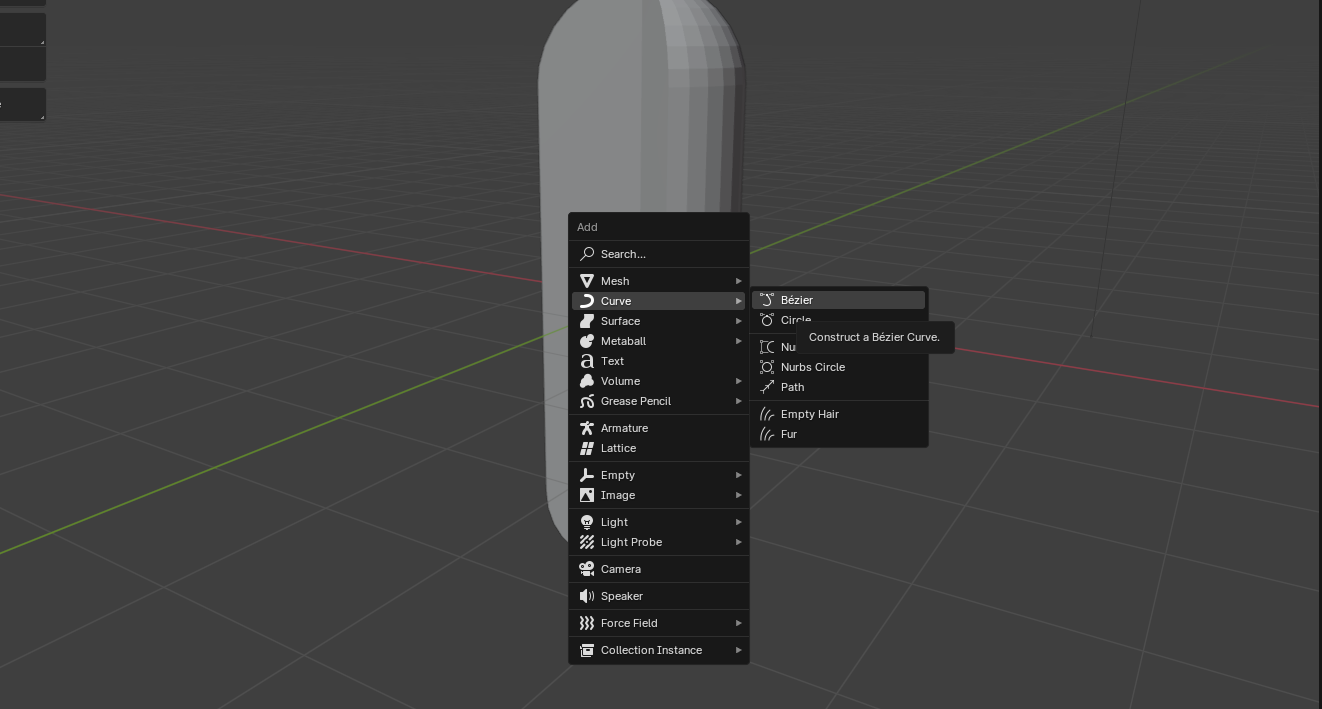Click the Search field in Add menu
The height and width of the screenshot is (709, 1322).
[x=659, y=254]
